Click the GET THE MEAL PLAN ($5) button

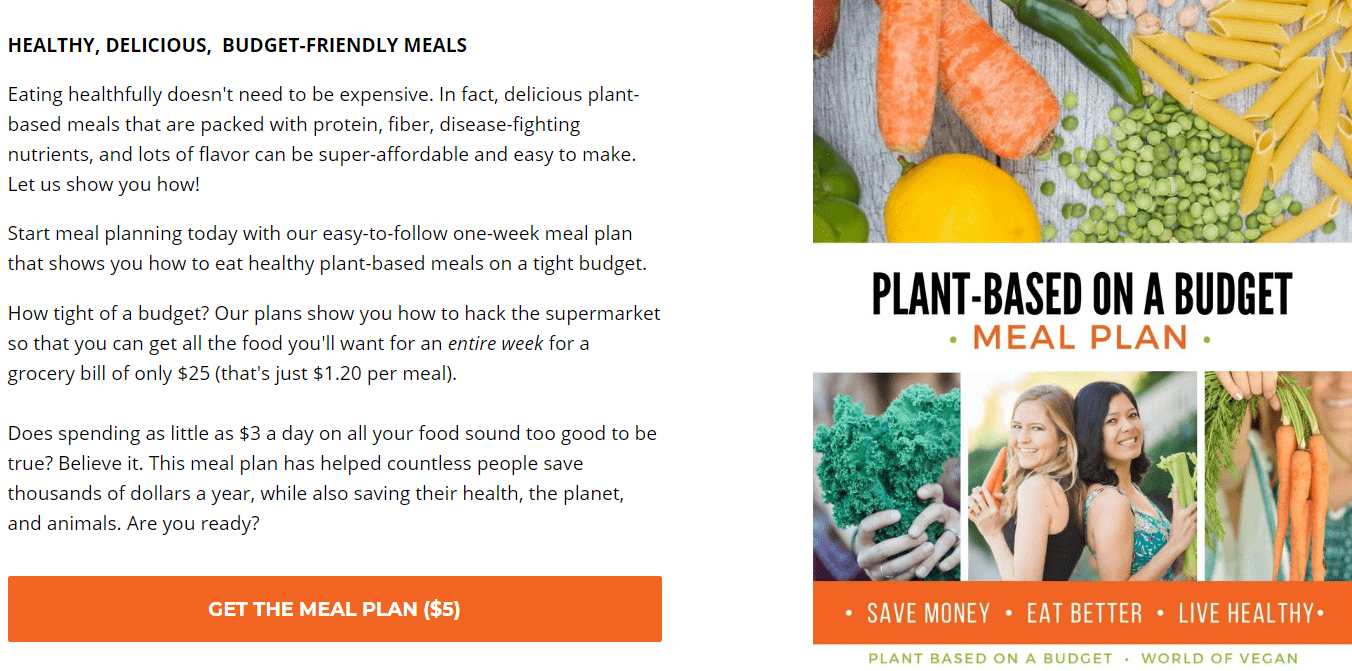(335, 609)
